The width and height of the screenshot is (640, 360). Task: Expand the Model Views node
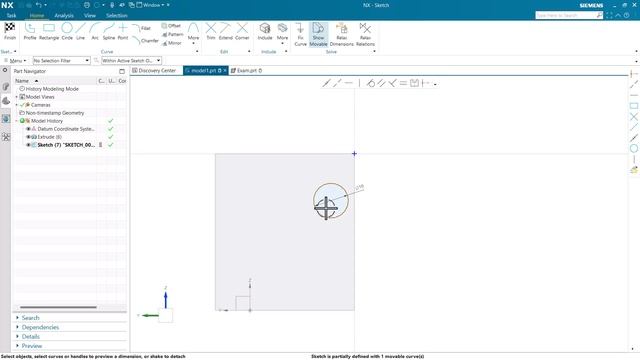(x=17, y=97)
